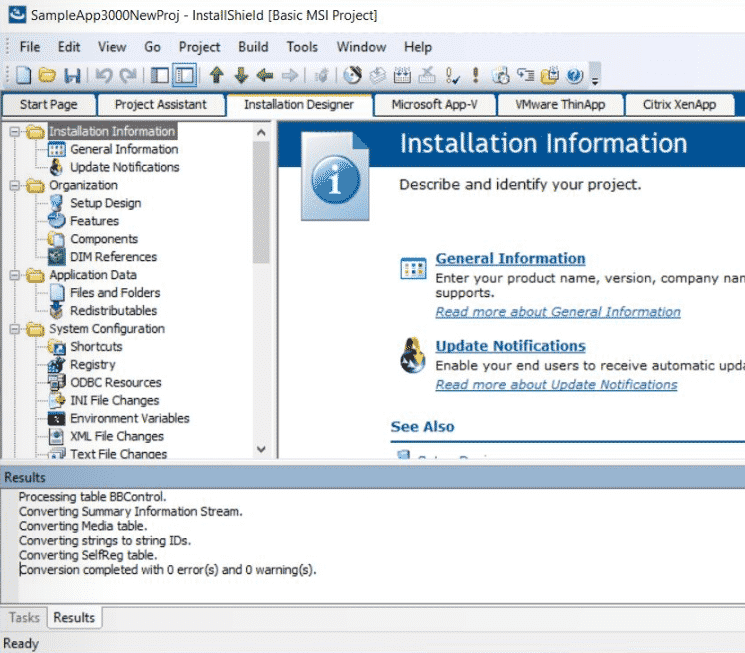Click the ODBC Resources tree icon

(57, 383)
